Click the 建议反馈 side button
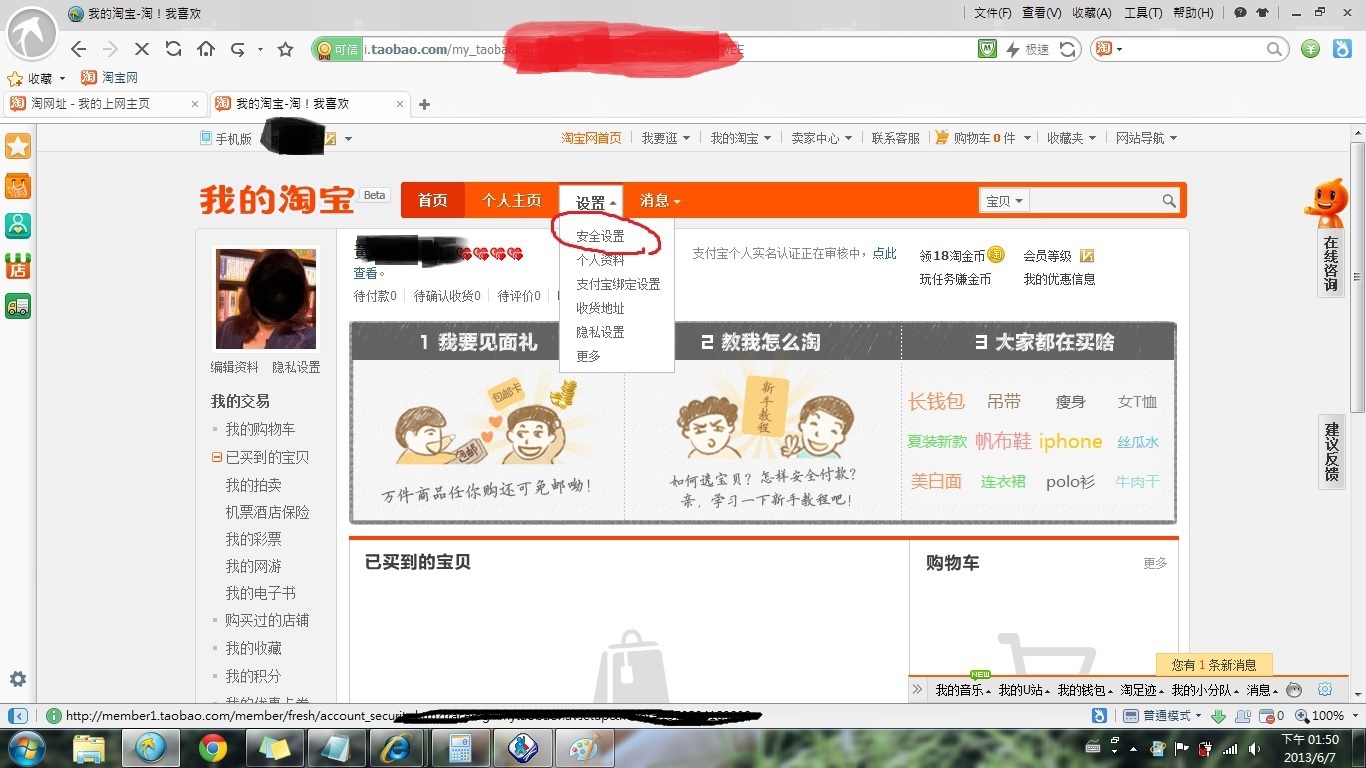Viewport: 1366px width, 768px height. click(x=1331, y=451)
